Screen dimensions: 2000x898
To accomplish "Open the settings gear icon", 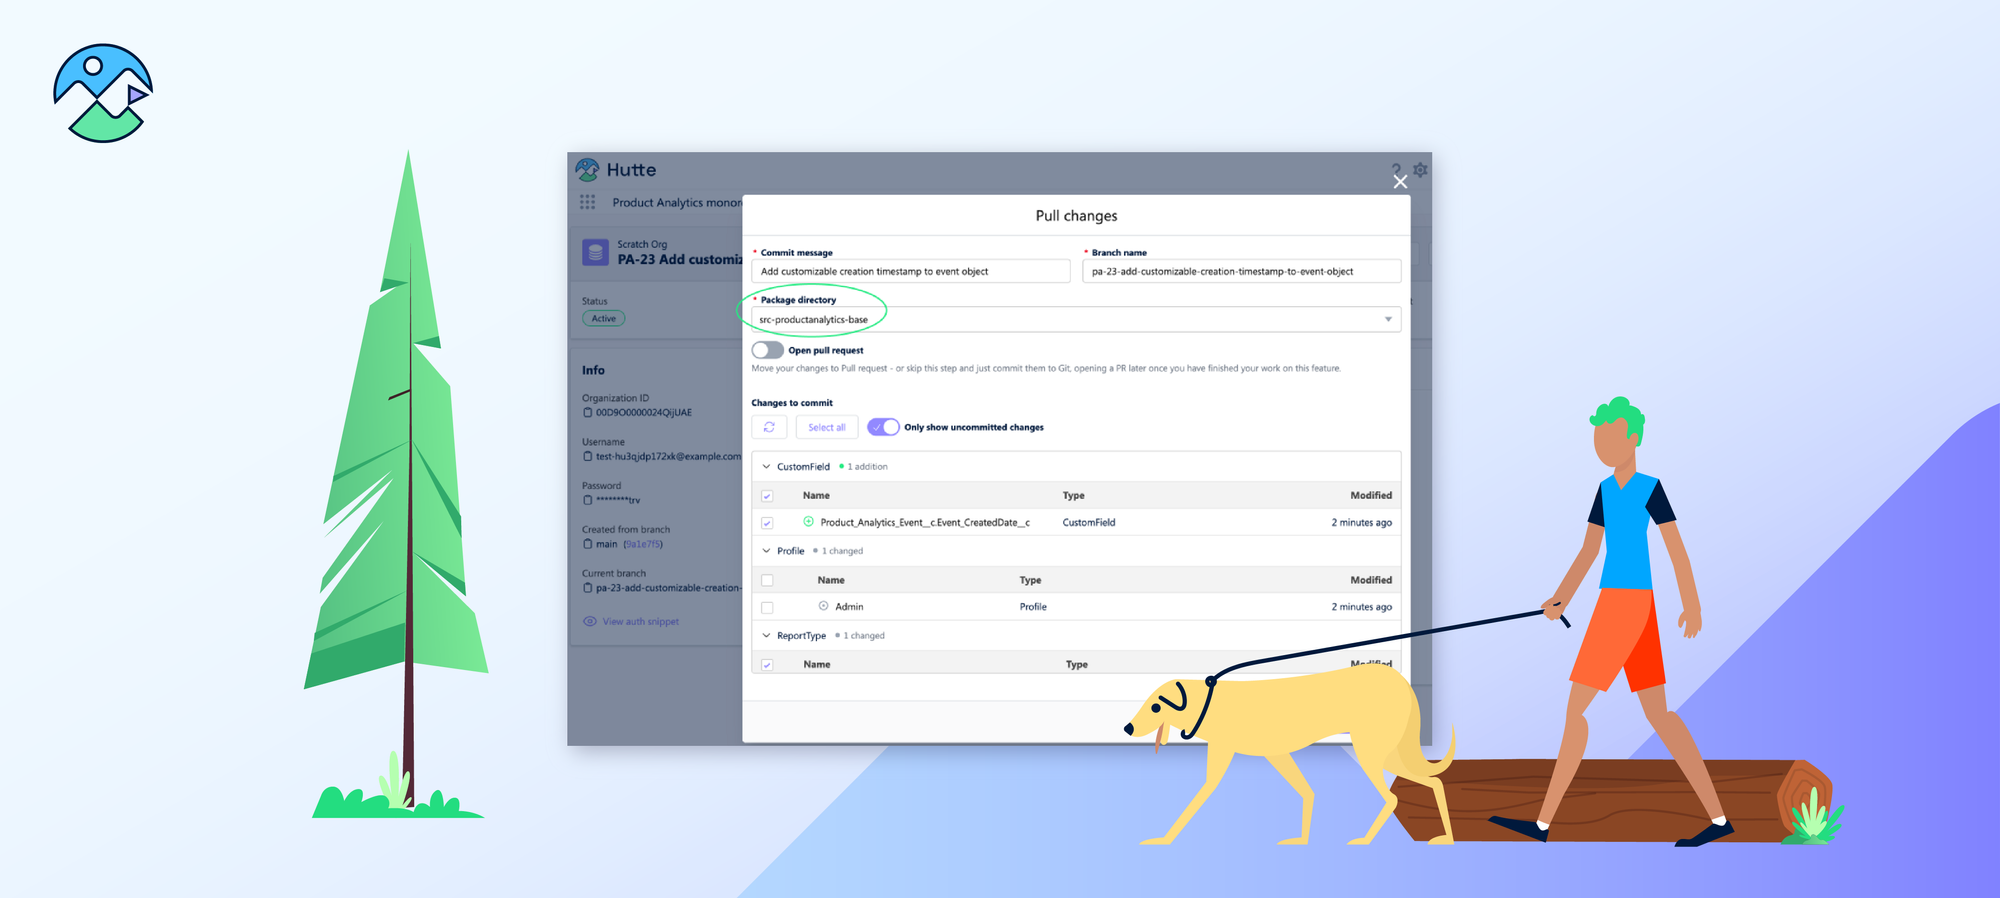I will [x=1420, y=170].
